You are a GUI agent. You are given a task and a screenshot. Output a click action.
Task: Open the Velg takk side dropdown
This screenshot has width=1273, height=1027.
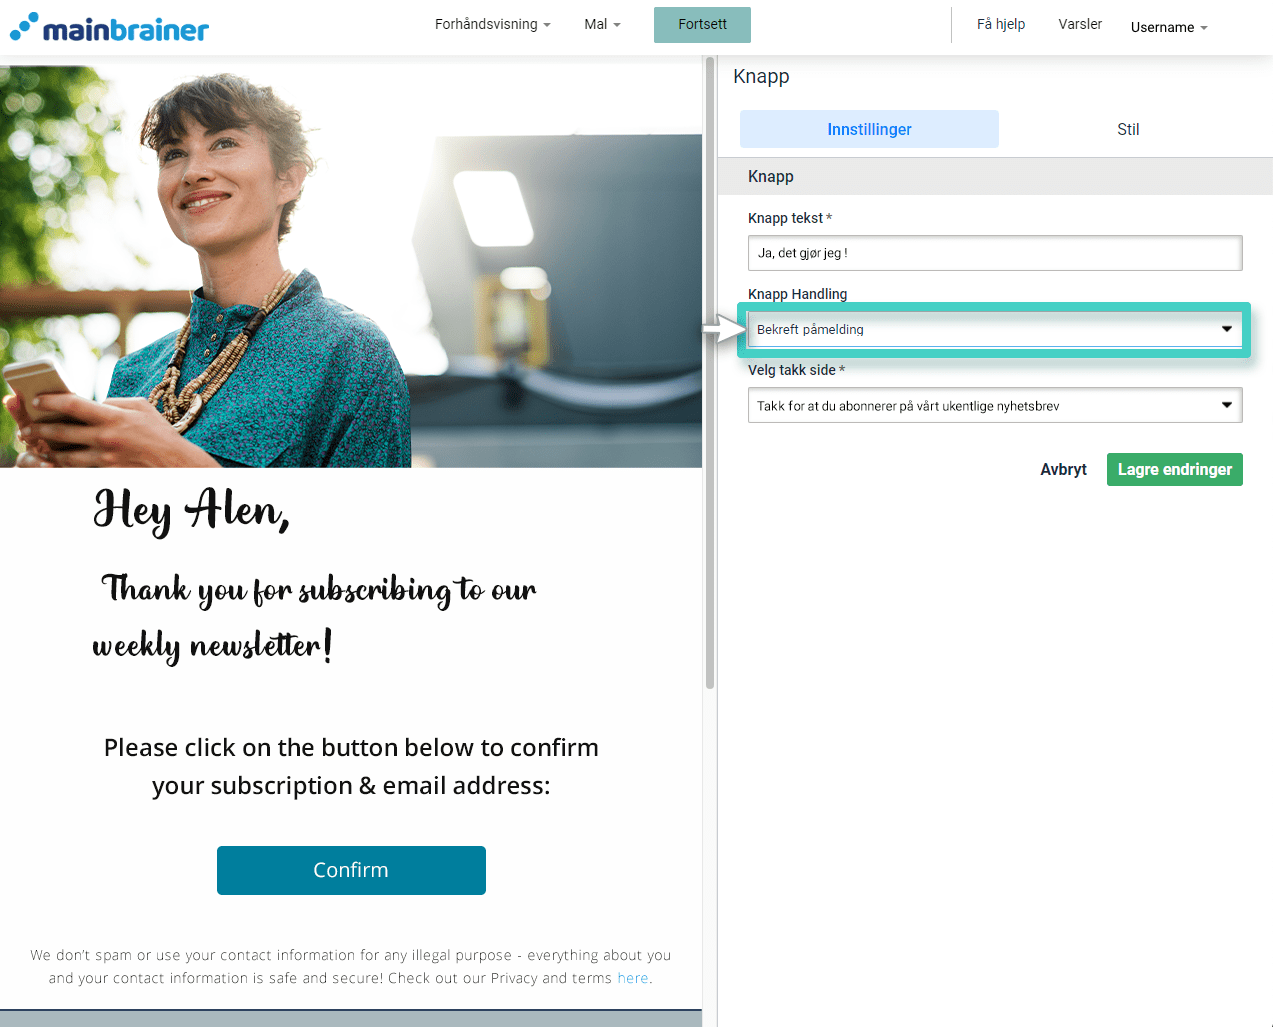[995, 405]
